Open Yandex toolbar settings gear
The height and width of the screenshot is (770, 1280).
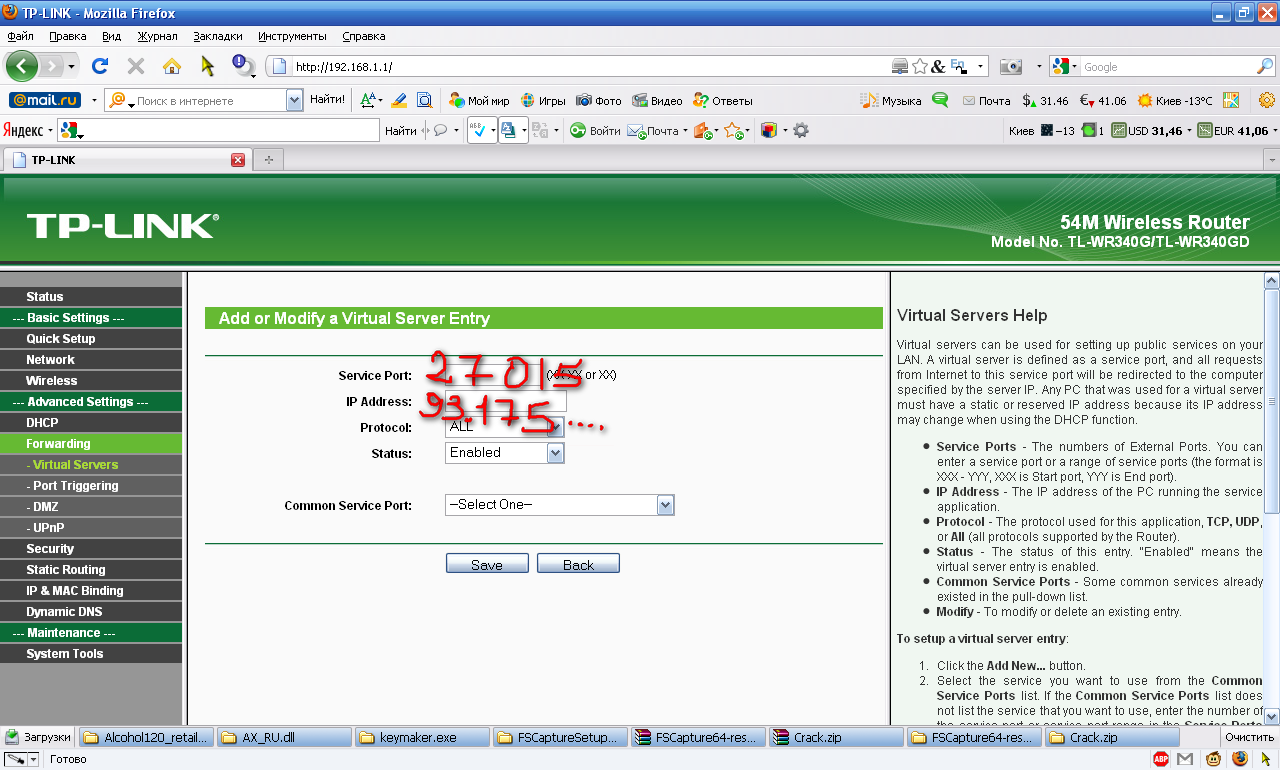pos(800,130)
